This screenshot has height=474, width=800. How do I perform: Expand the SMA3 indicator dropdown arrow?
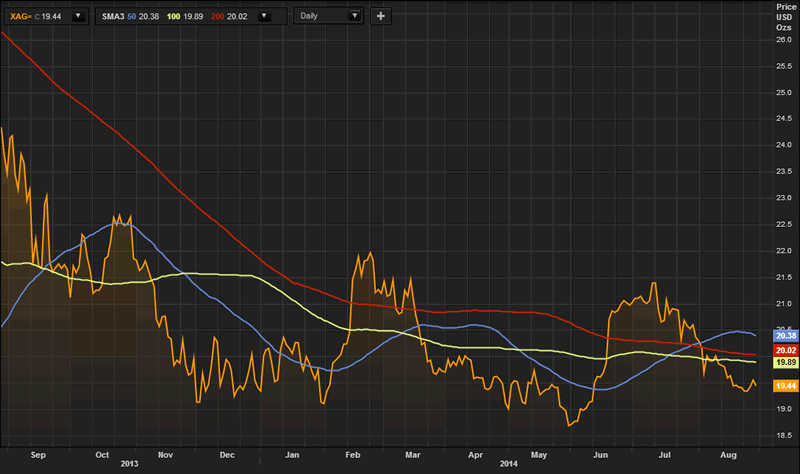[263, 16]
